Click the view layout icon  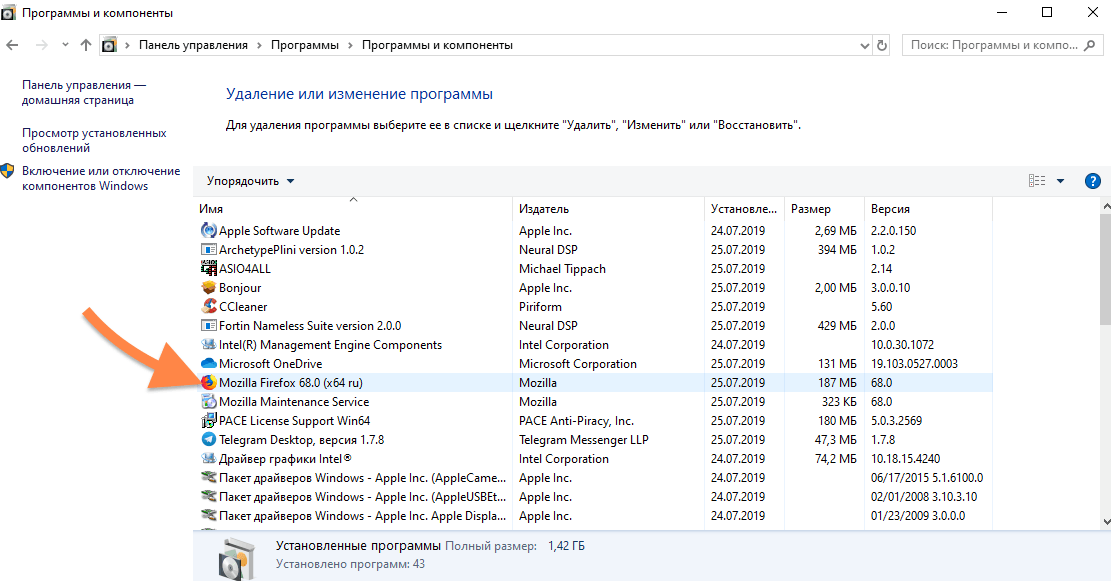tap(1037, 181)
